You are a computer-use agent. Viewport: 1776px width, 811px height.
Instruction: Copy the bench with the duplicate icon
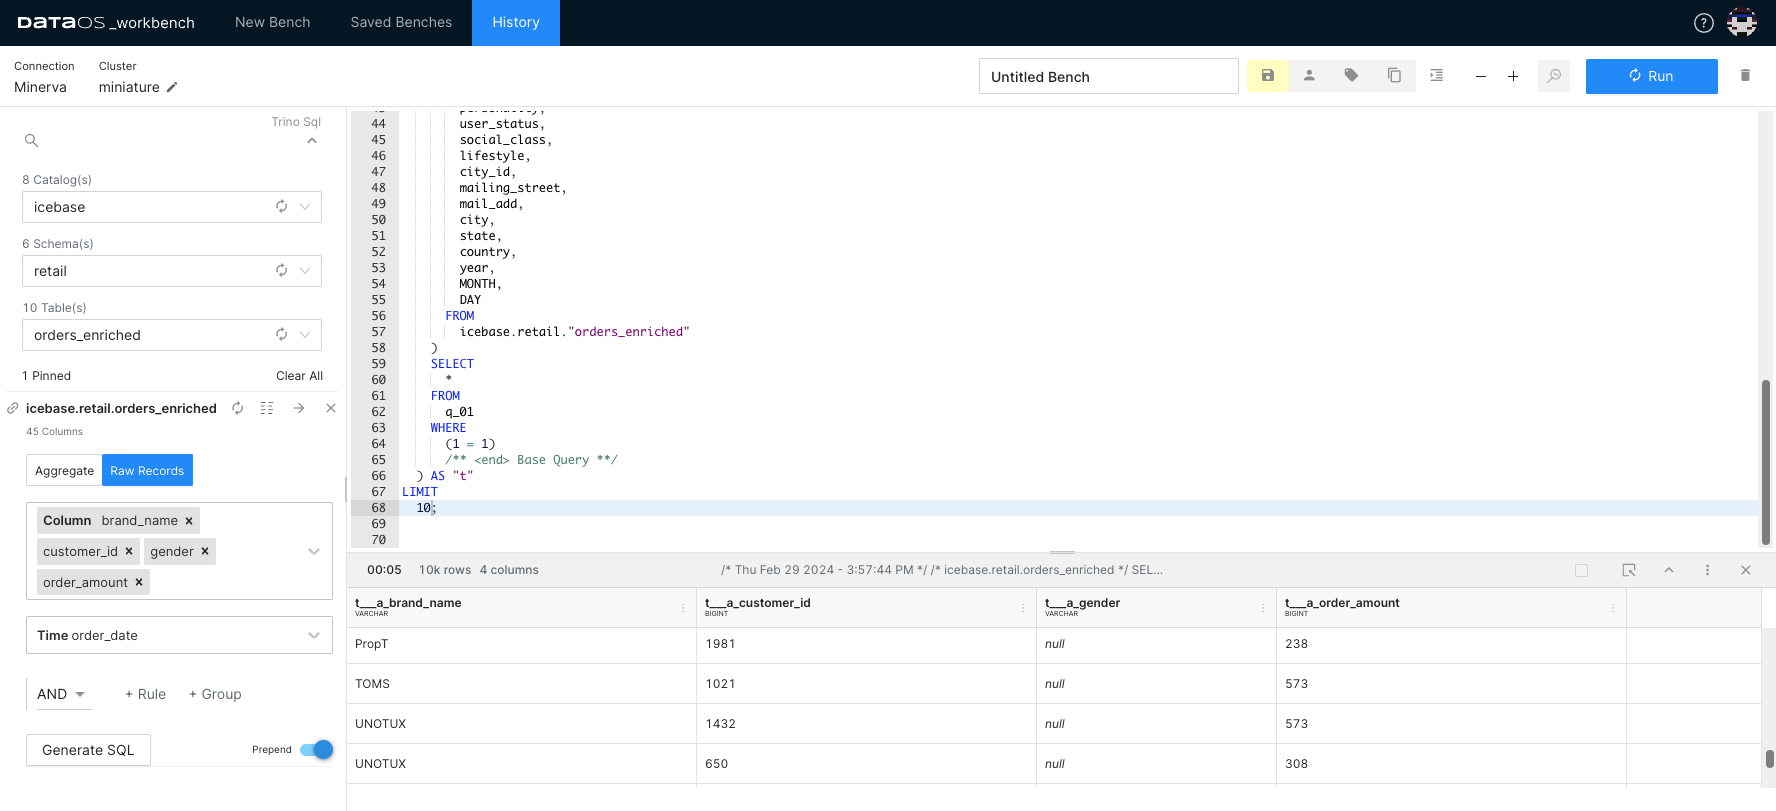pyautogui.click(x=1394, y=76)
